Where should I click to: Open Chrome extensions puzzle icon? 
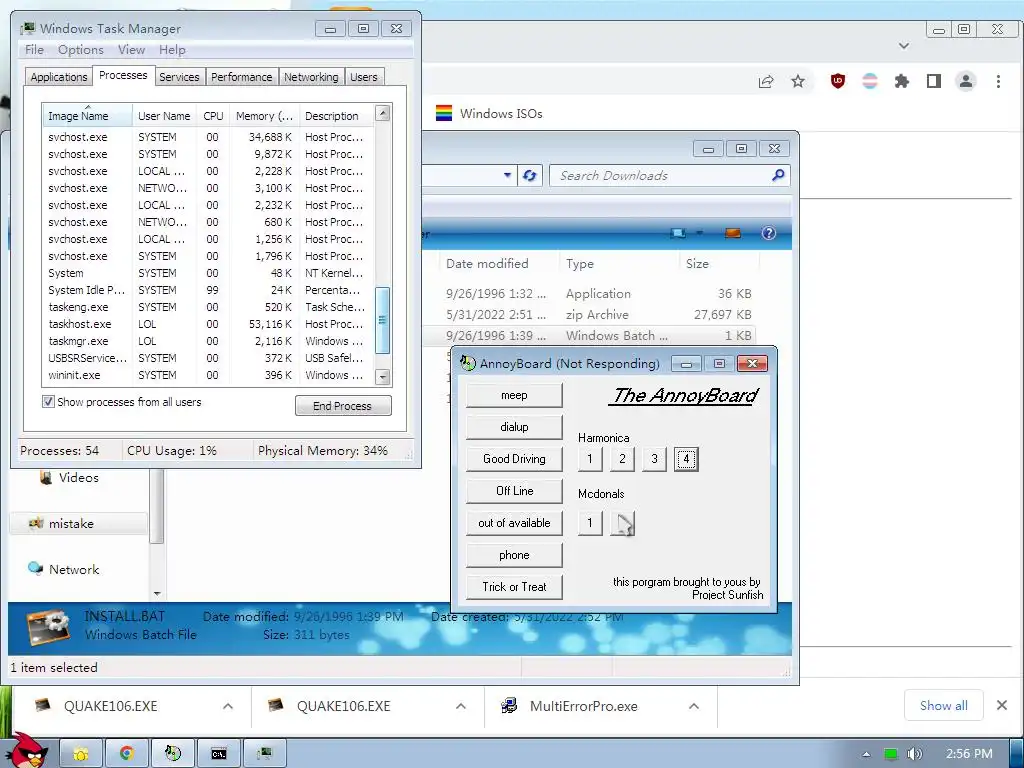click(902, 81)
